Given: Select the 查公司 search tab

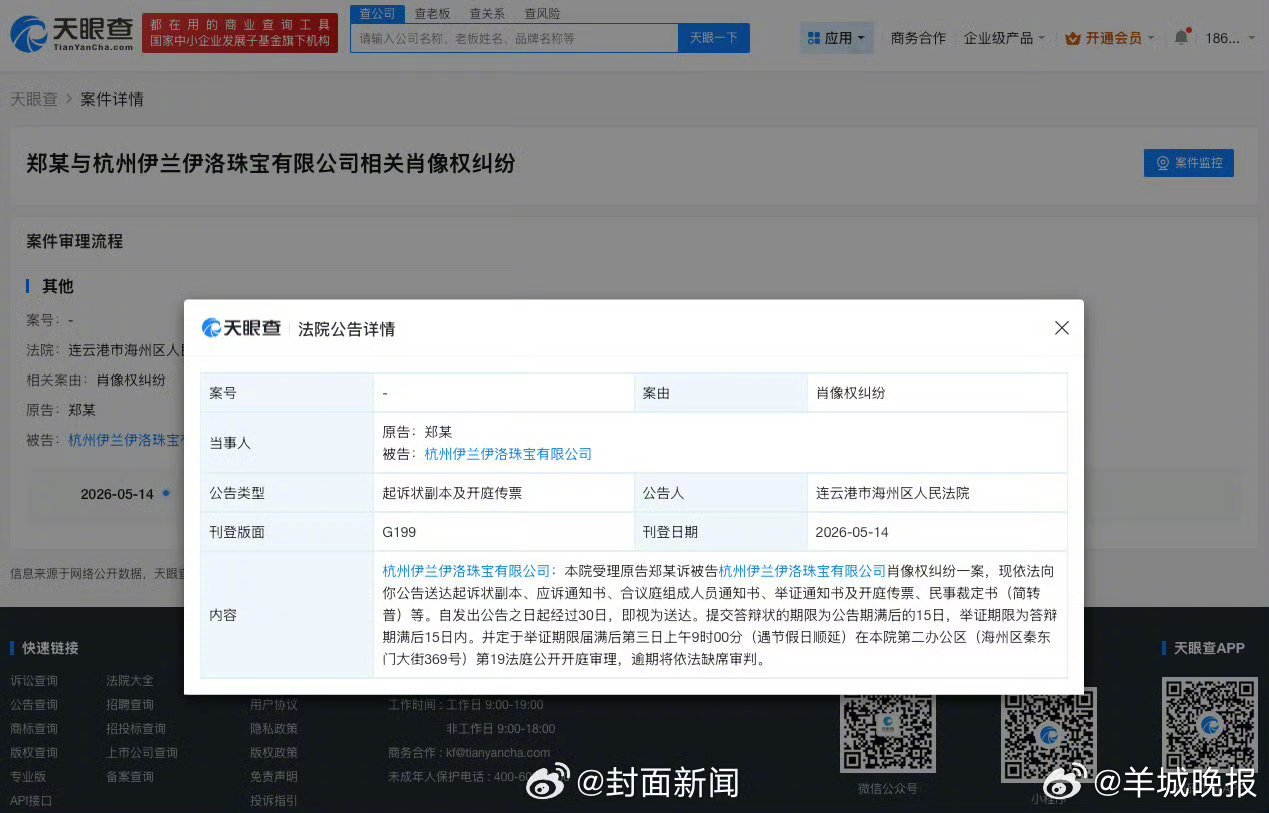Looking at the screenshot, I should (377, 13).
